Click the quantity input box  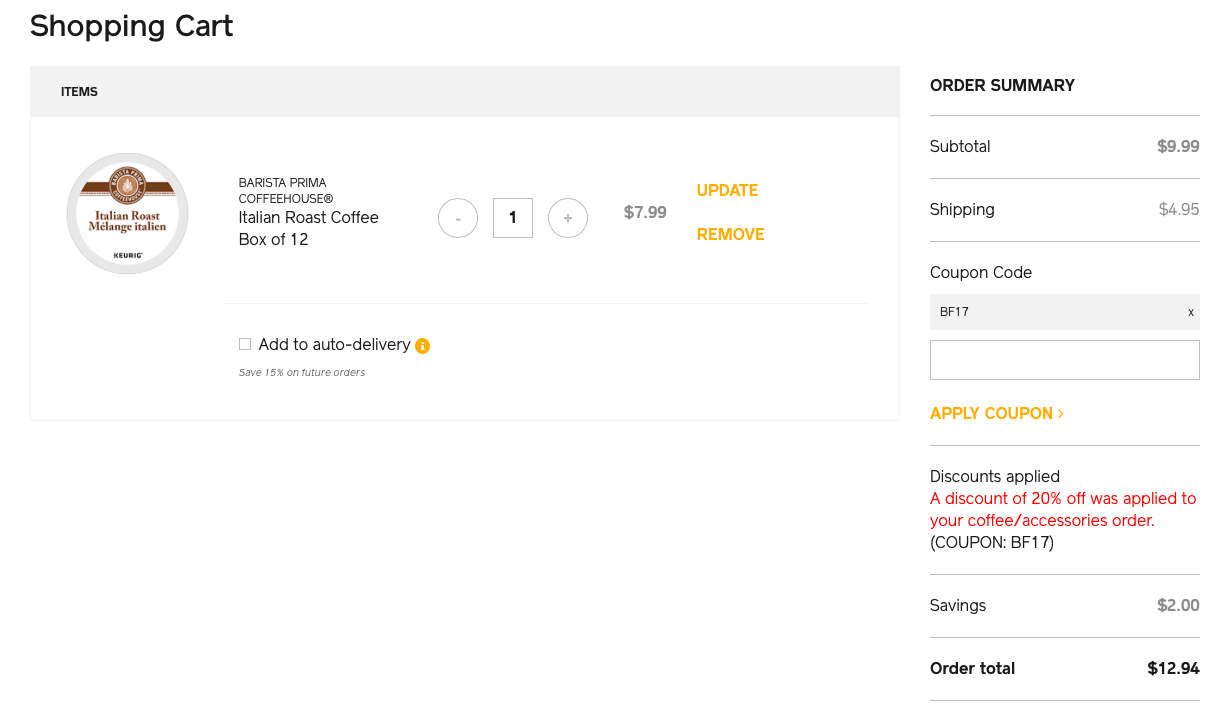pos(513,218)
